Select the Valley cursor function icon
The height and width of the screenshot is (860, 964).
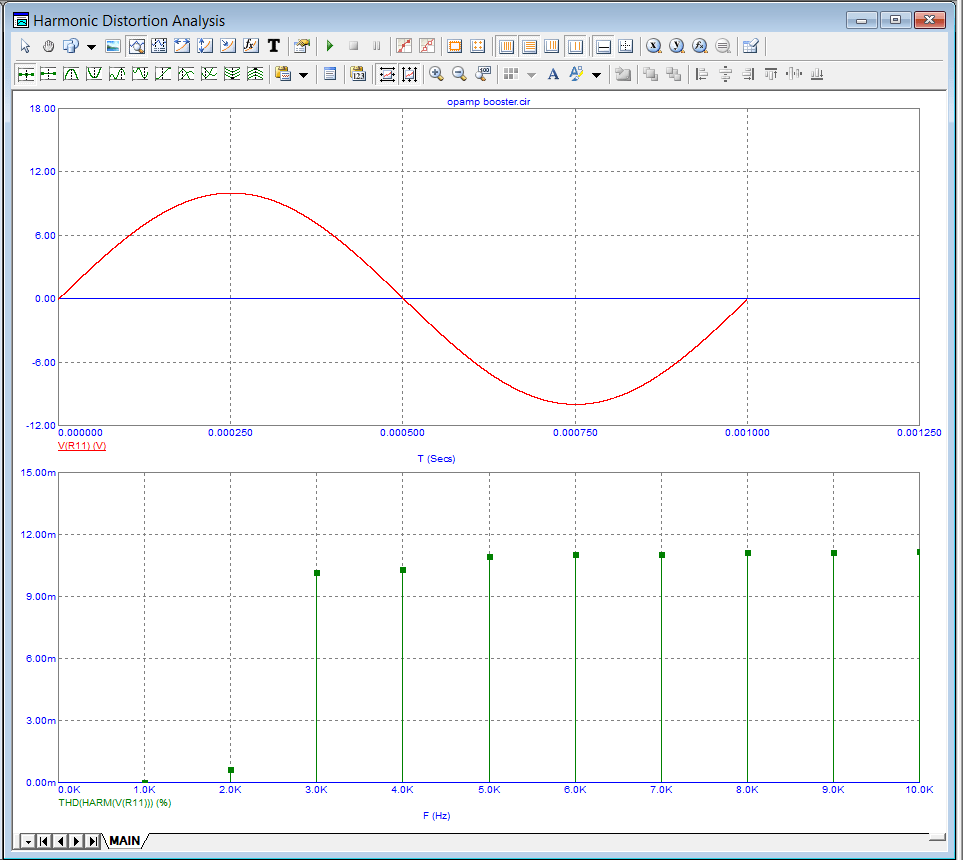[x=94, y=74]
